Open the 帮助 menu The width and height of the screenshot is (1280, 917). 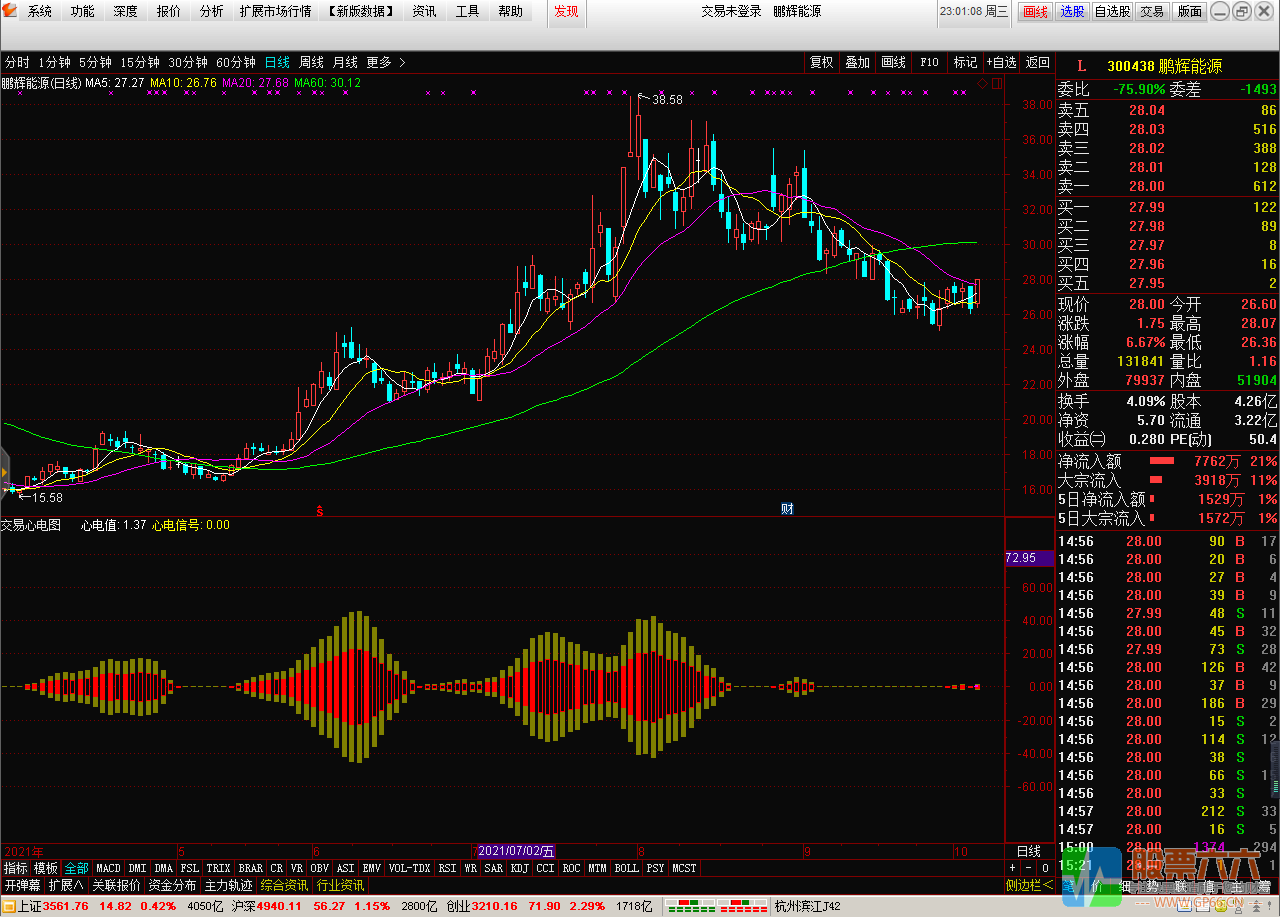(x=510, y=11)
